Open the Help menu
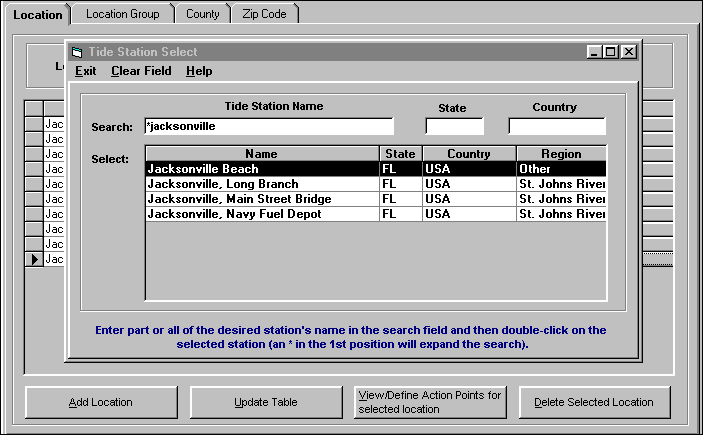Image resolution: width=703 pixels, height=435 pixels. [x=199, y=71]
